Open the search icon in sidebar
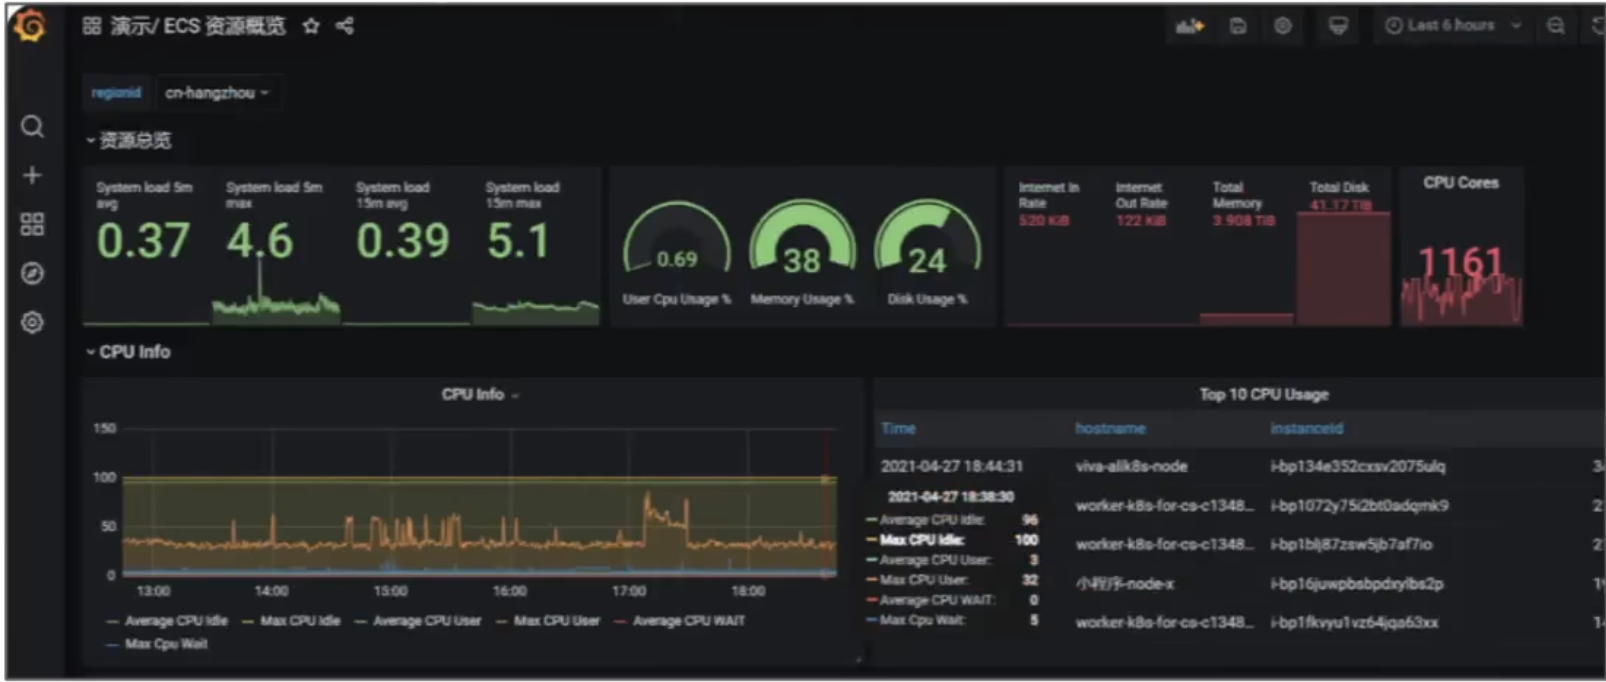This screenshot has height=682, width=1606. click(x=32, y=127)
